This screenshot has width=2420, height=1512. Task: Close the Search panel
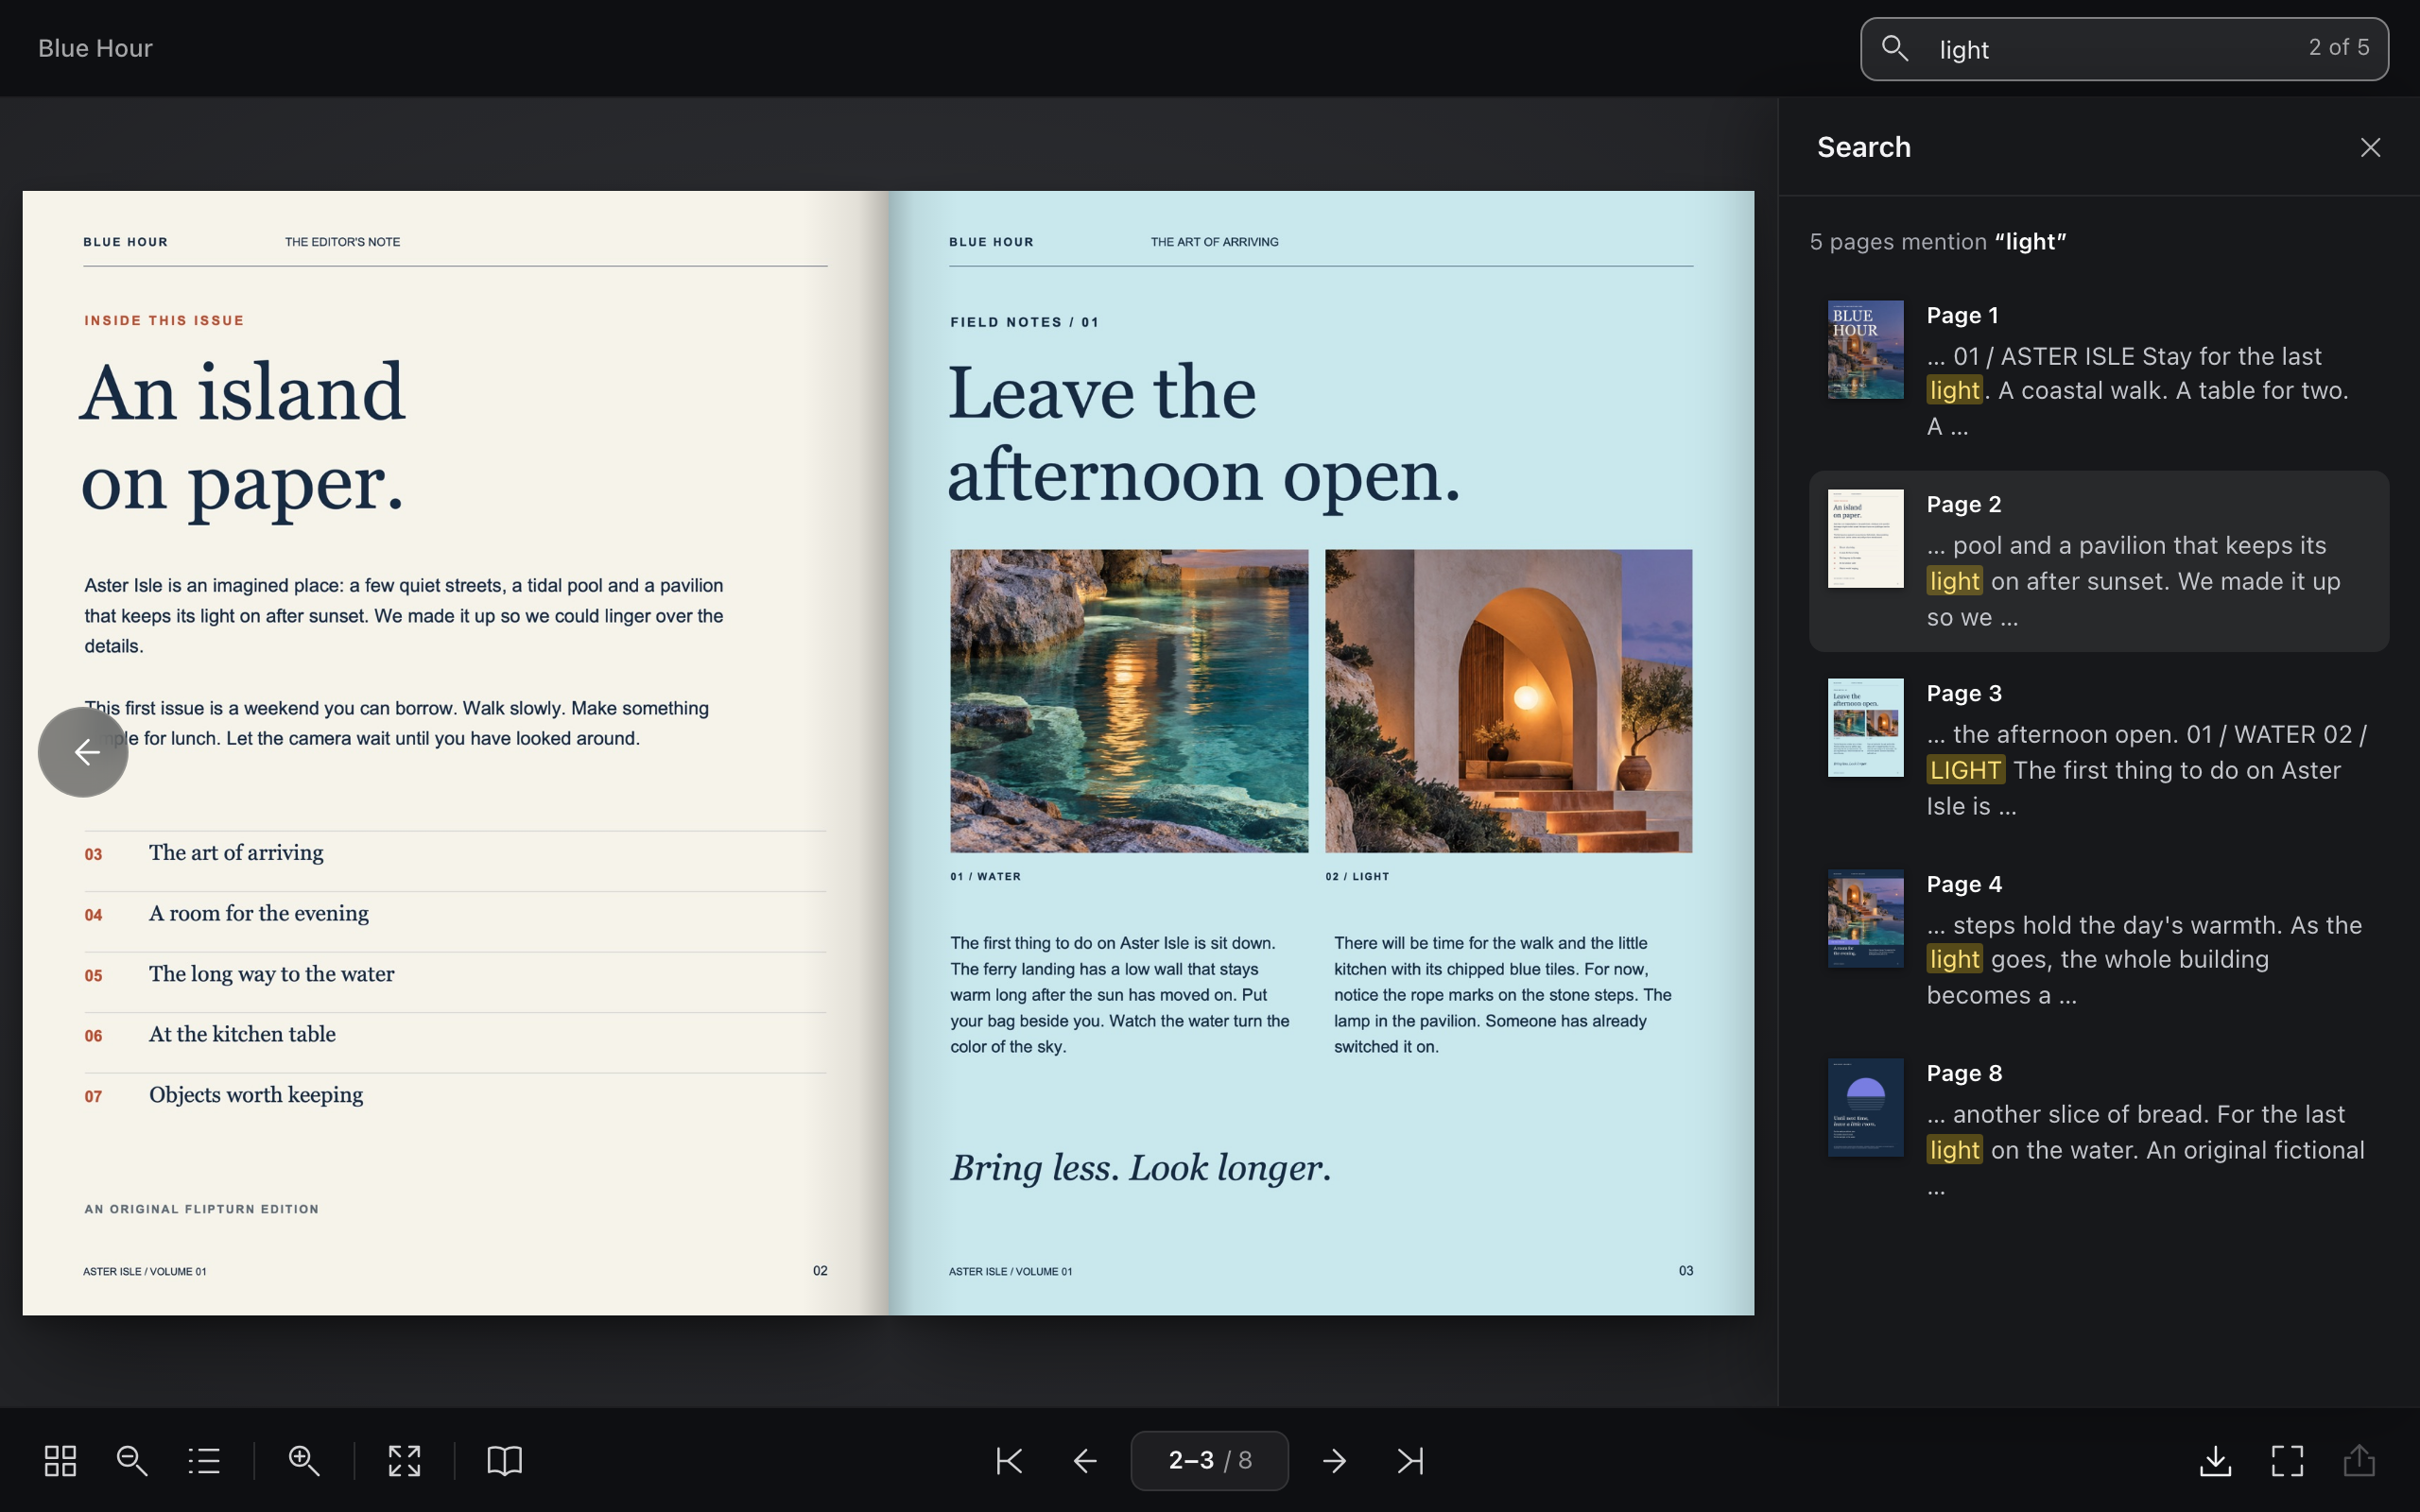tap(2370, 147)
